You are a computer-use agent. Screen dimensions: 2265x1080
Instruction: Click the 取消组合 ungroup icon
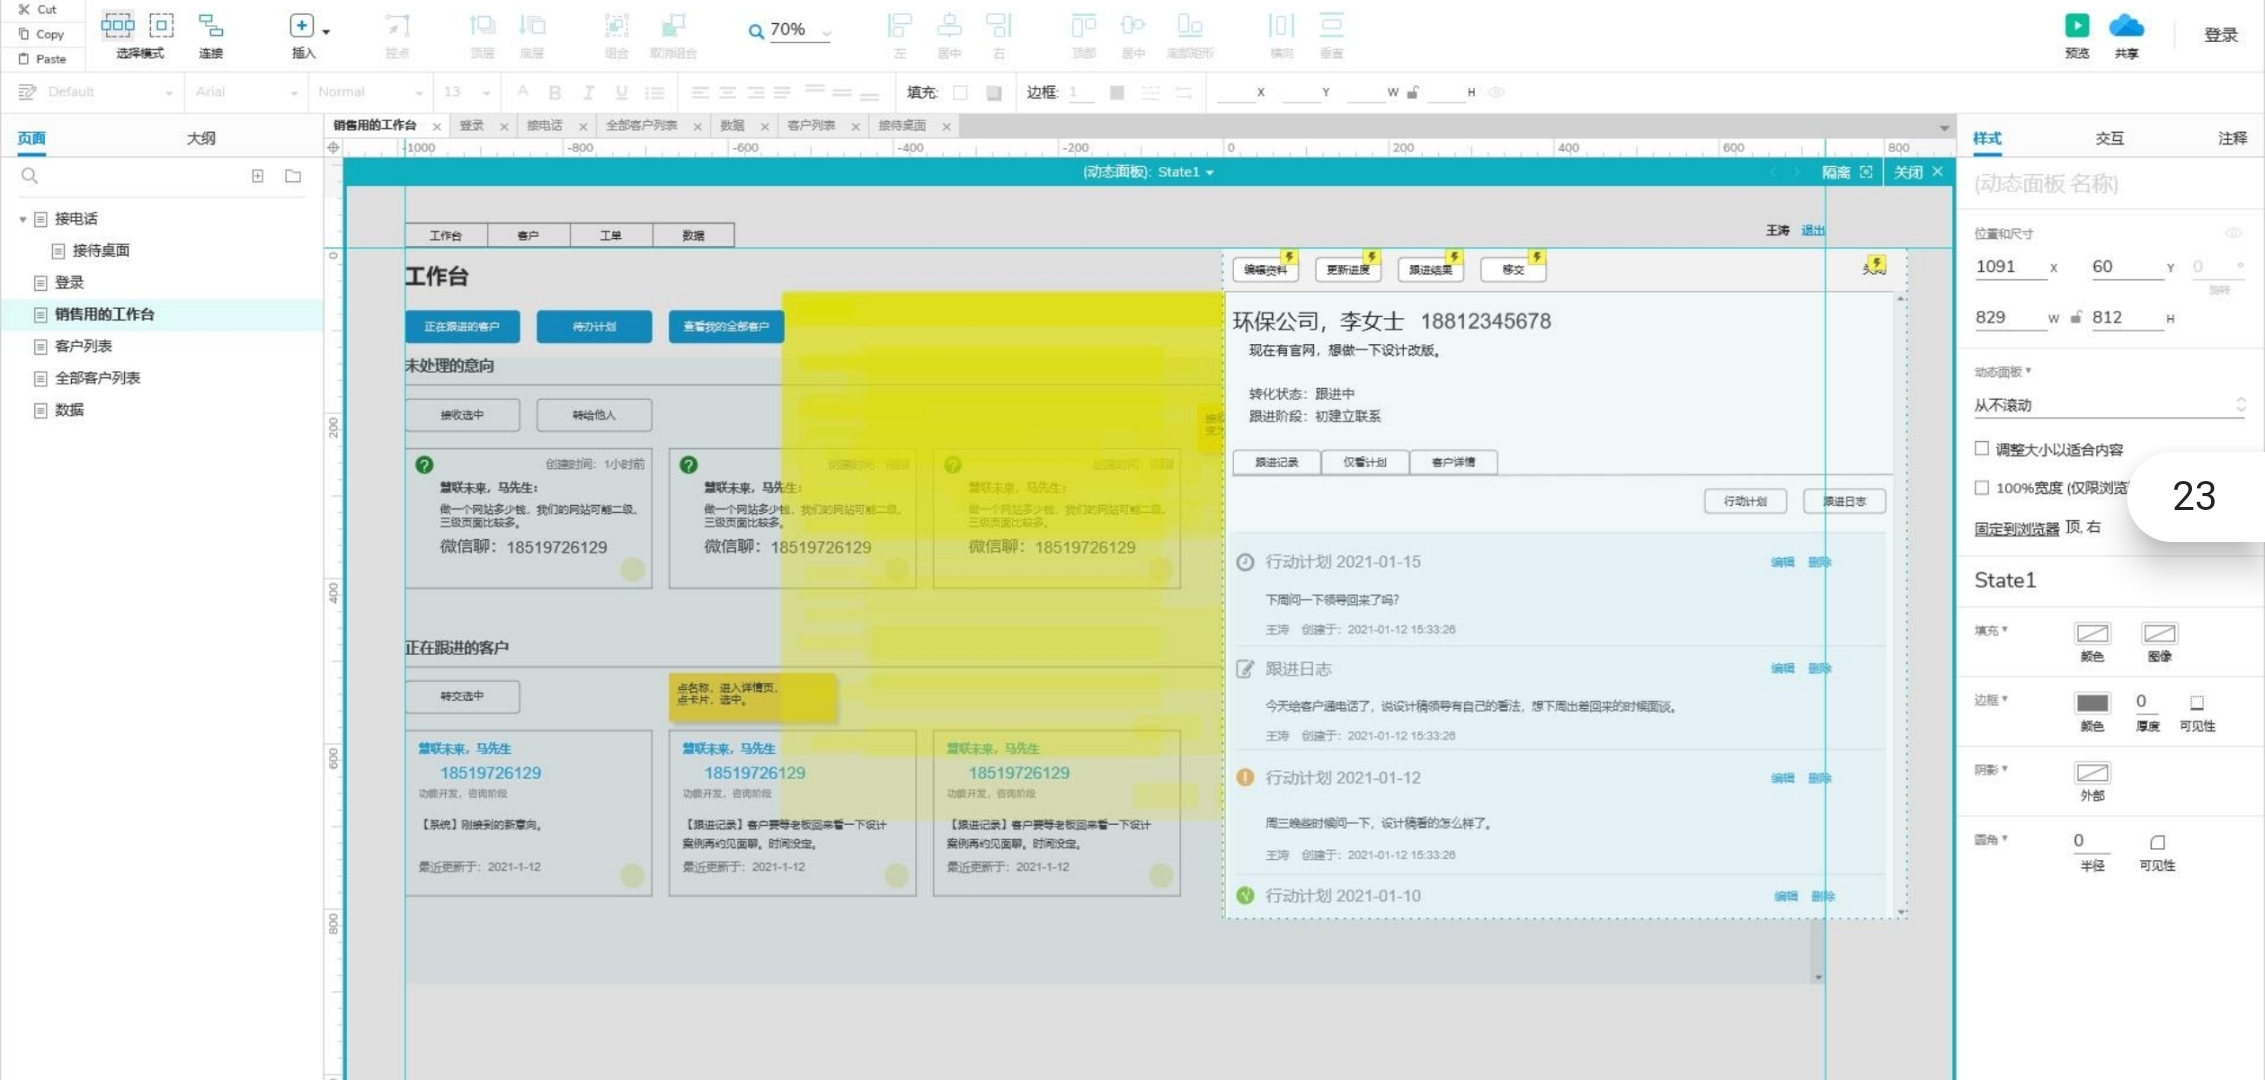(x=673, y=26)
